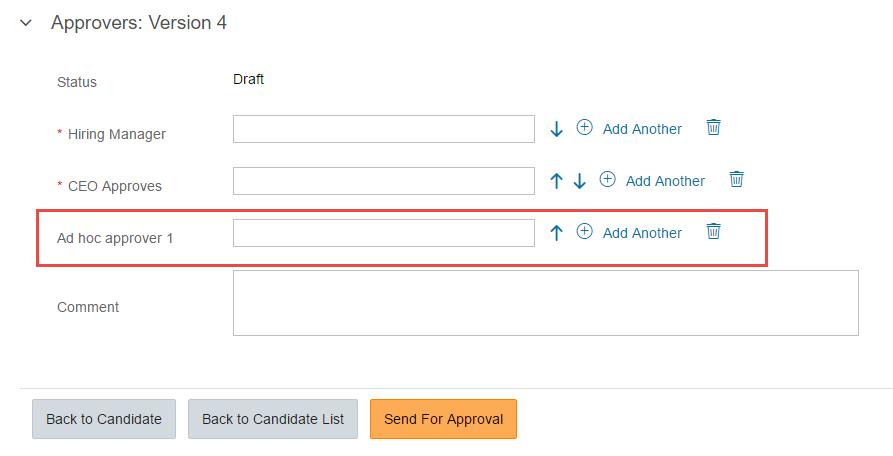Click plus icon in CEO Approves row
The image size is (893, 456).
tap(608, 179)
